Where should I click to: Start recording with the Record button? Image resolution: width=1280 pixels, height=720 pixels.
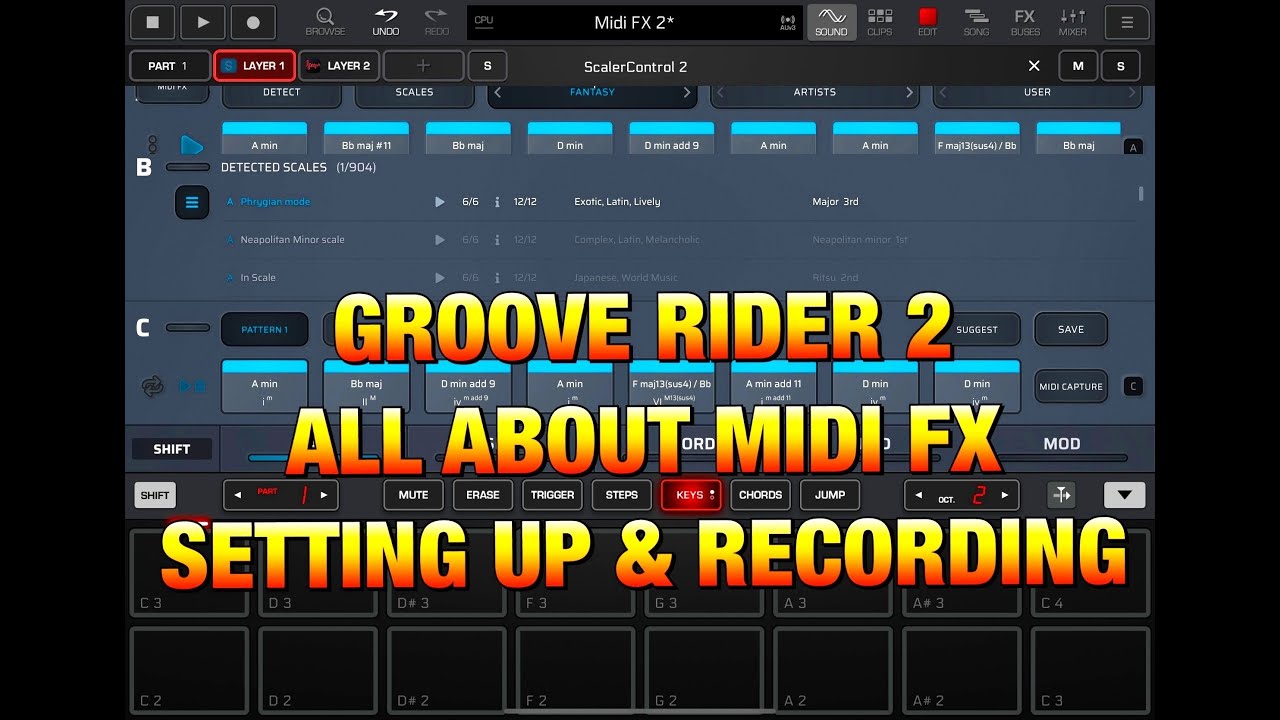coord(253,21)
